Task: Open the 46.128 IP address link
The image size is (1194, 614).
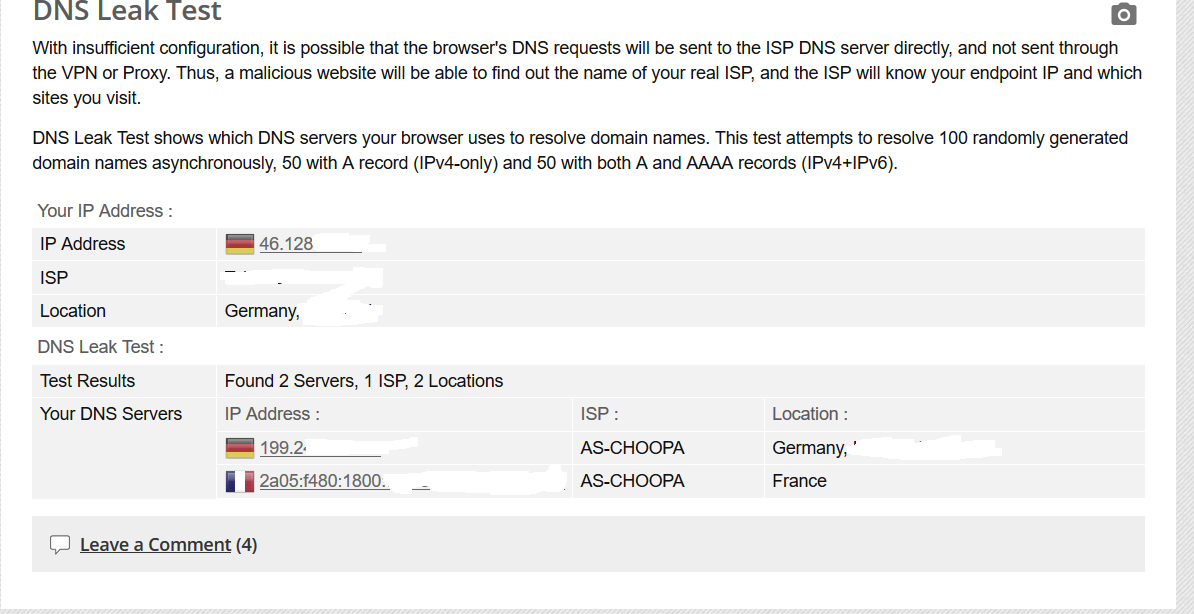Action: click(287, 244)
